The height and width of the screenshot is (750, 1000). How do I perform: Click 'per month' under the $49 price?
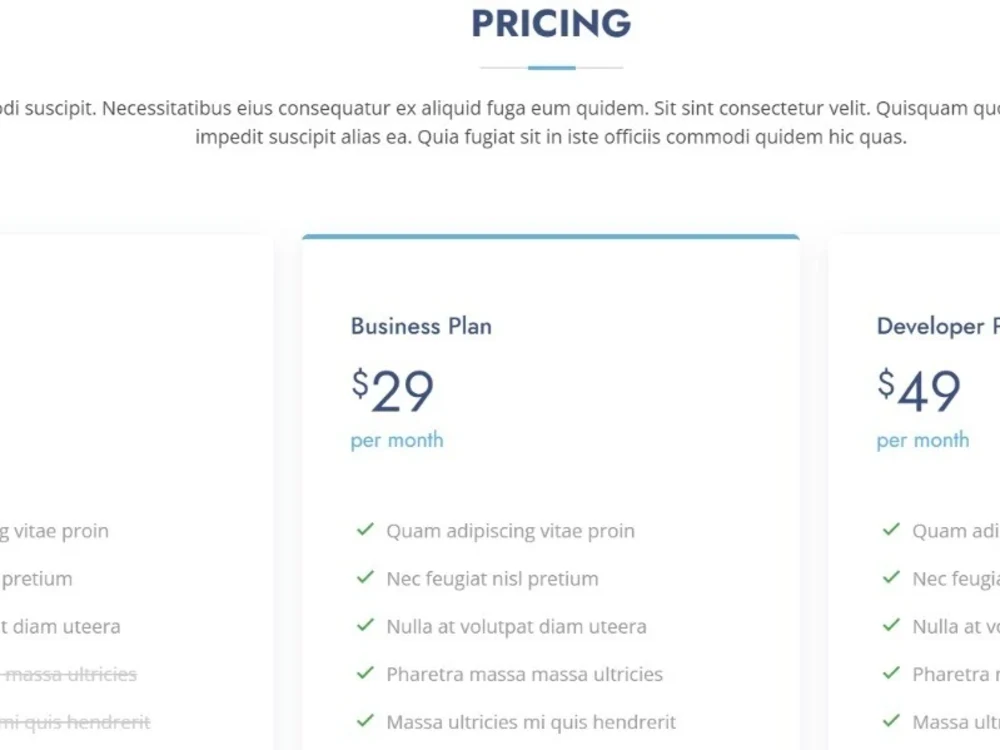coord(923,441)
